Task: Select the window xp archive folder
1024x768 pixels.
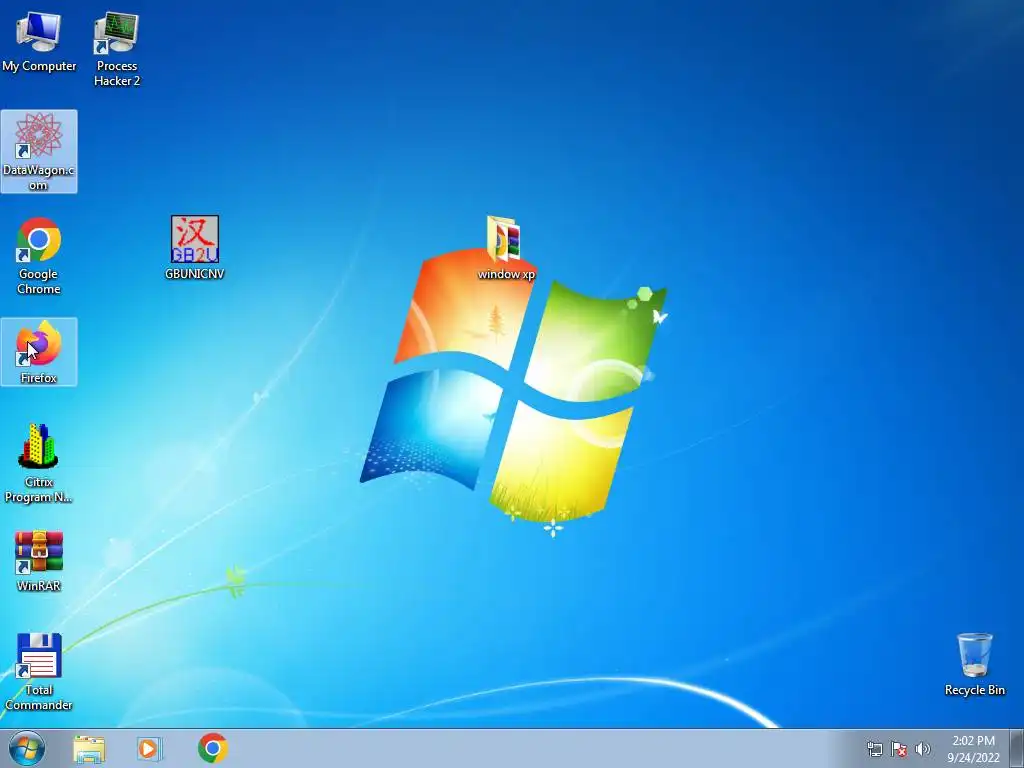Action: point(505,248)
